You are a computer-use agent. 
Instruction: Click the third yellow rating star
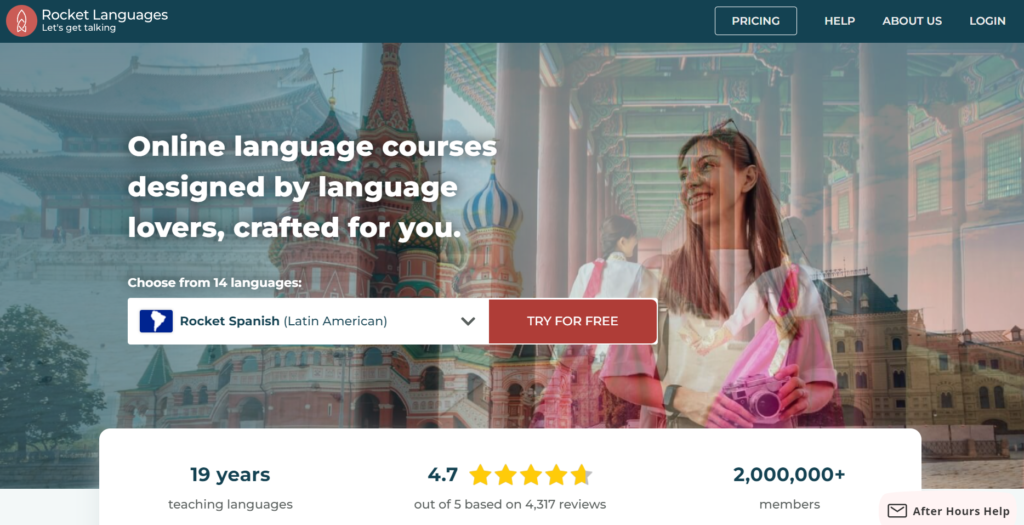531,475
